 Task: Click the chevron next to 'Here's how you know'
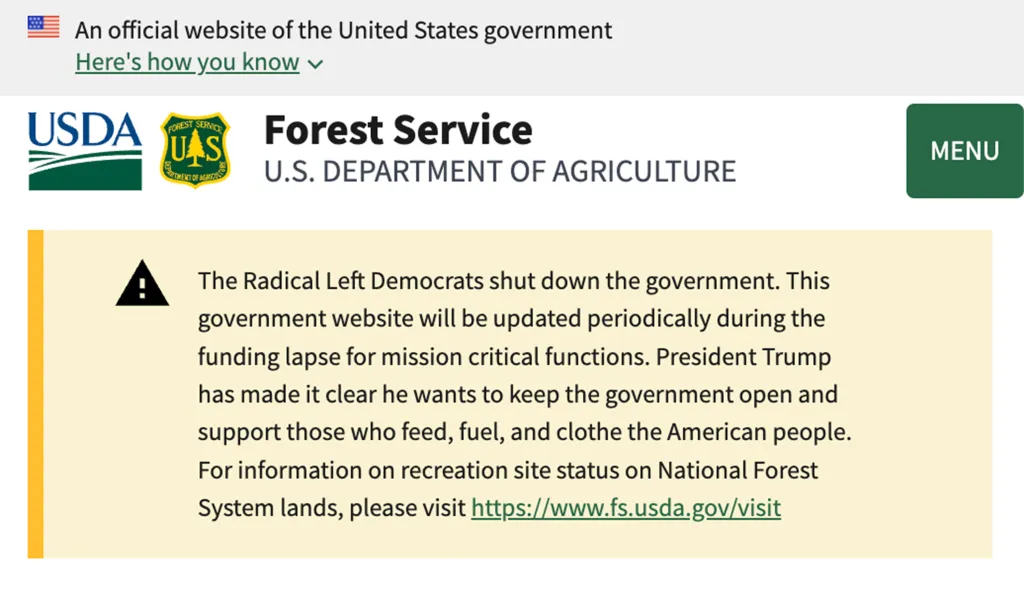(314, 62)
